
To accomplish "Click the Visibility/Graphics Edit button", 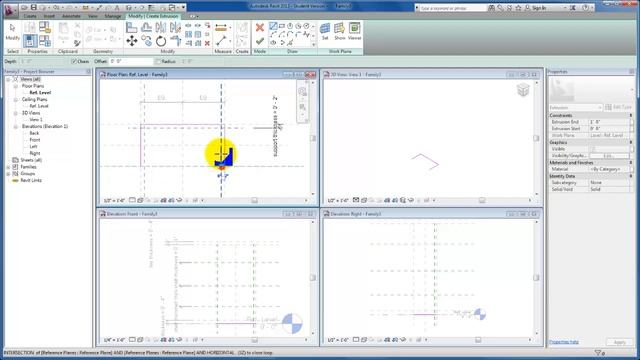I will pyautogui.click(x=609, y=156).
